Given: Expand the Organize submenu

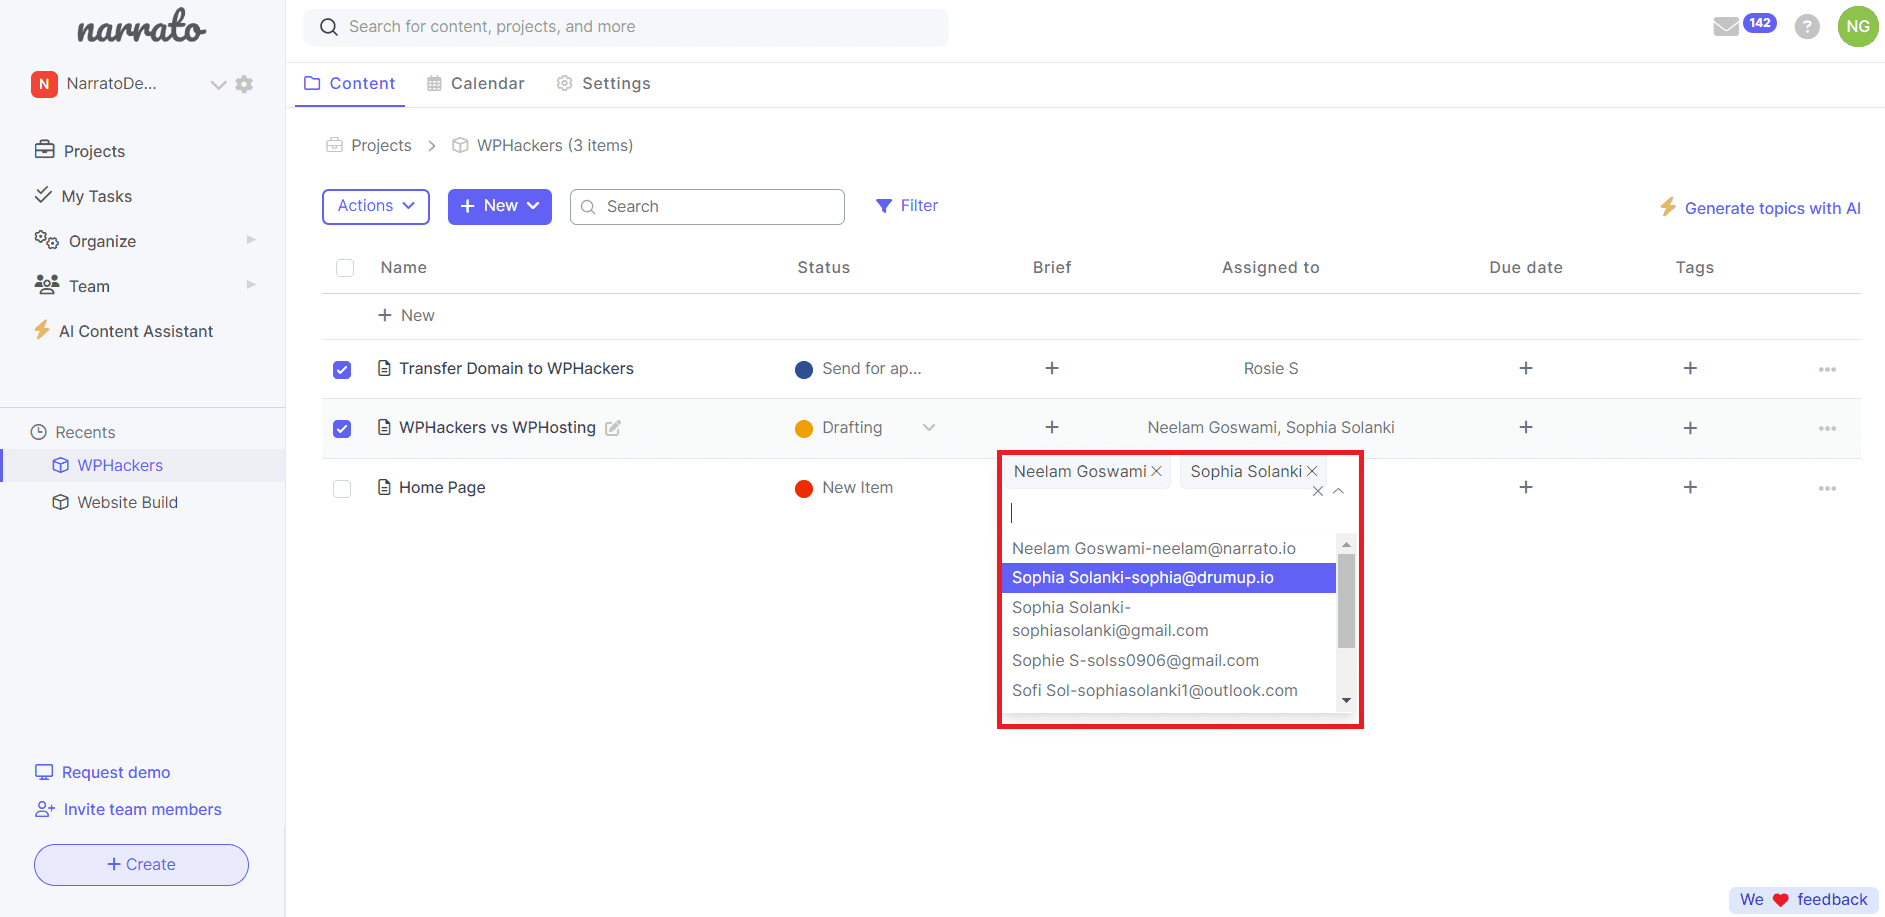Looking at the screenshot, I should [251, 240].
